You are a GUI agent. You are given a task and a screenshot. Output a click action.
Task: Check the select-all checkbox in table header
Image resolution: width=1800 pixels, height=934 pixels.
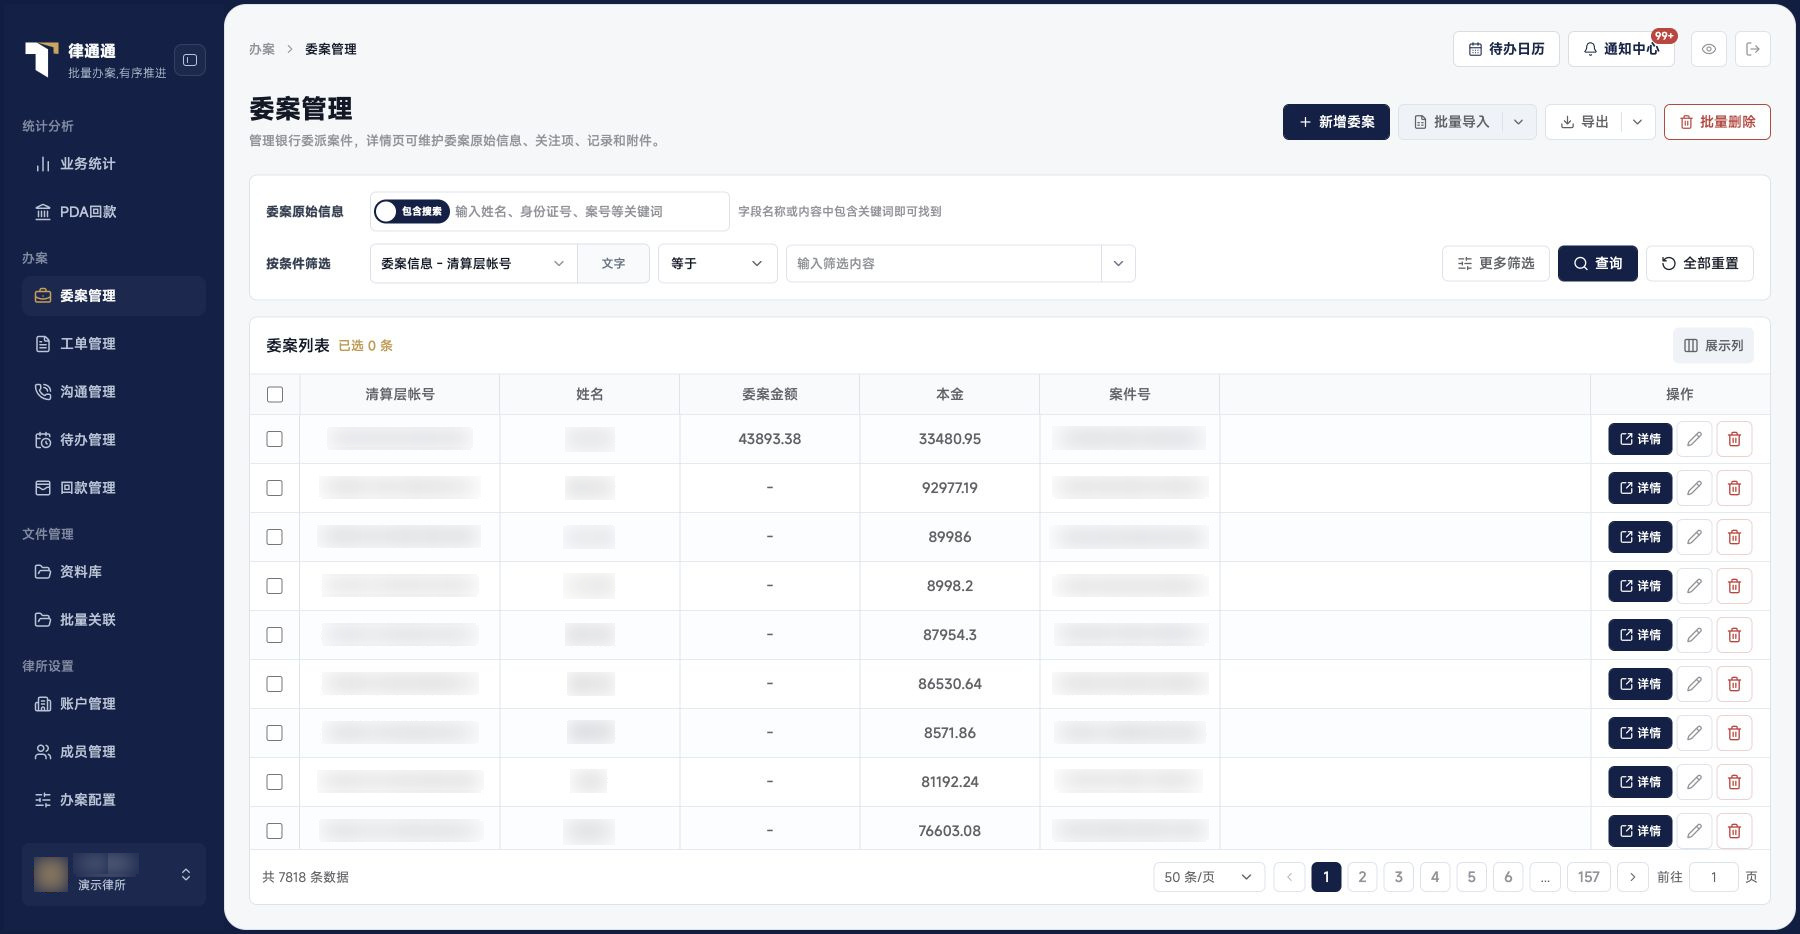275,395
